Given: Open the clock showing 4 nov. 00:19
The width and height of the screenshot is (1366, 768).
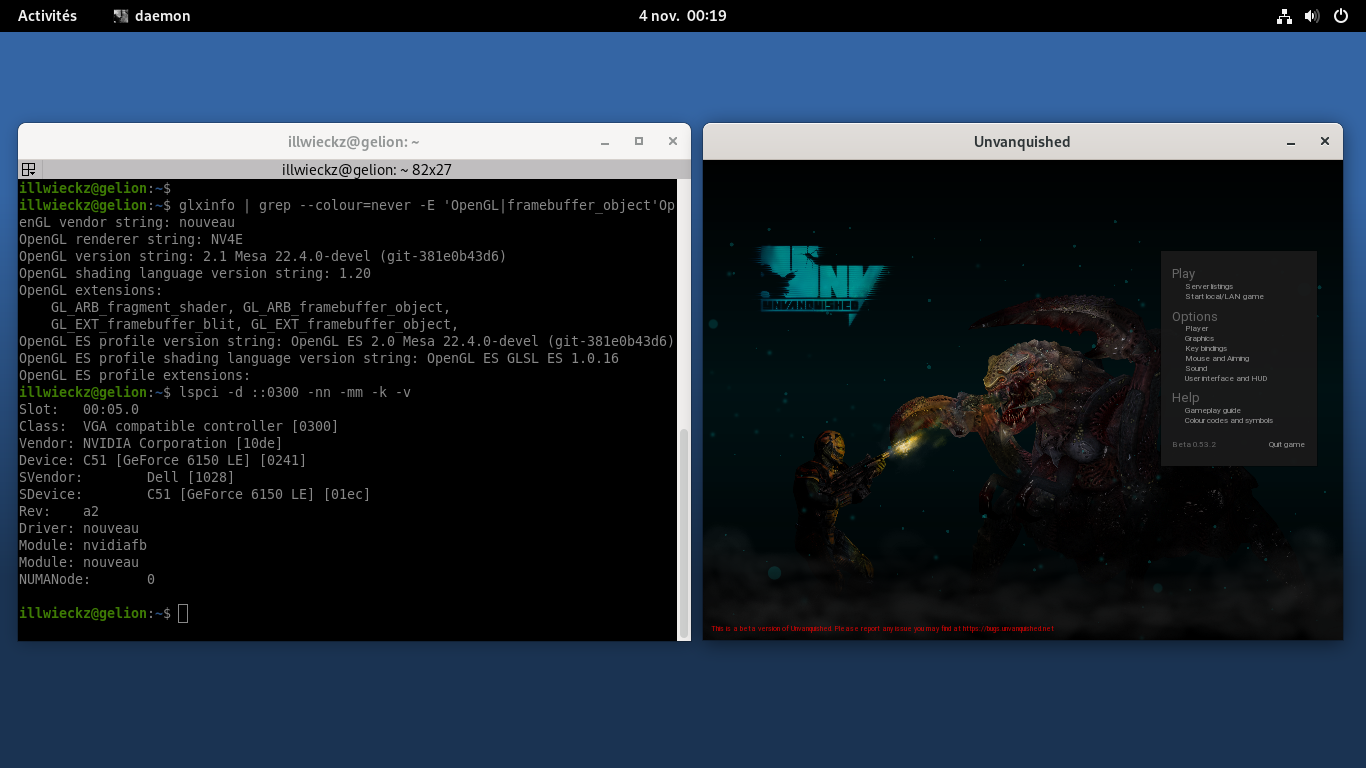Looking at the screenshot, I should pyautogui.click(x=683, y=16).
